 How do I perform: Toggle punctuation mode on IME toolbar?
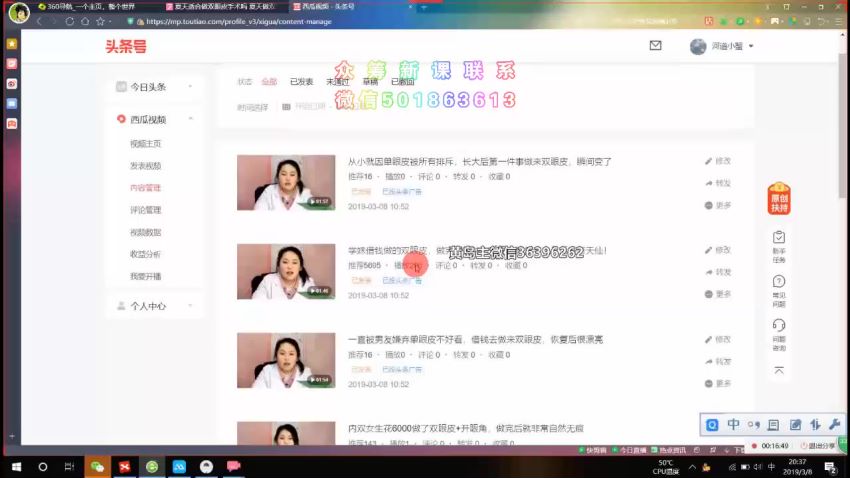pyautogui.click(x=754, y=425)
